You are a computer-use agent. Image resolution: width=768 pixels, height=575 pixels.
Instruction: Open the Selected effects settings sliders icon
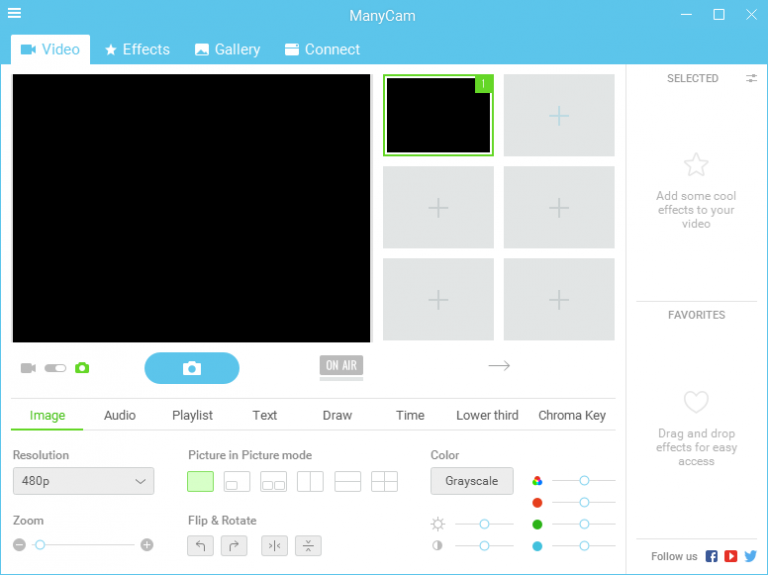(x=751, y=78)
